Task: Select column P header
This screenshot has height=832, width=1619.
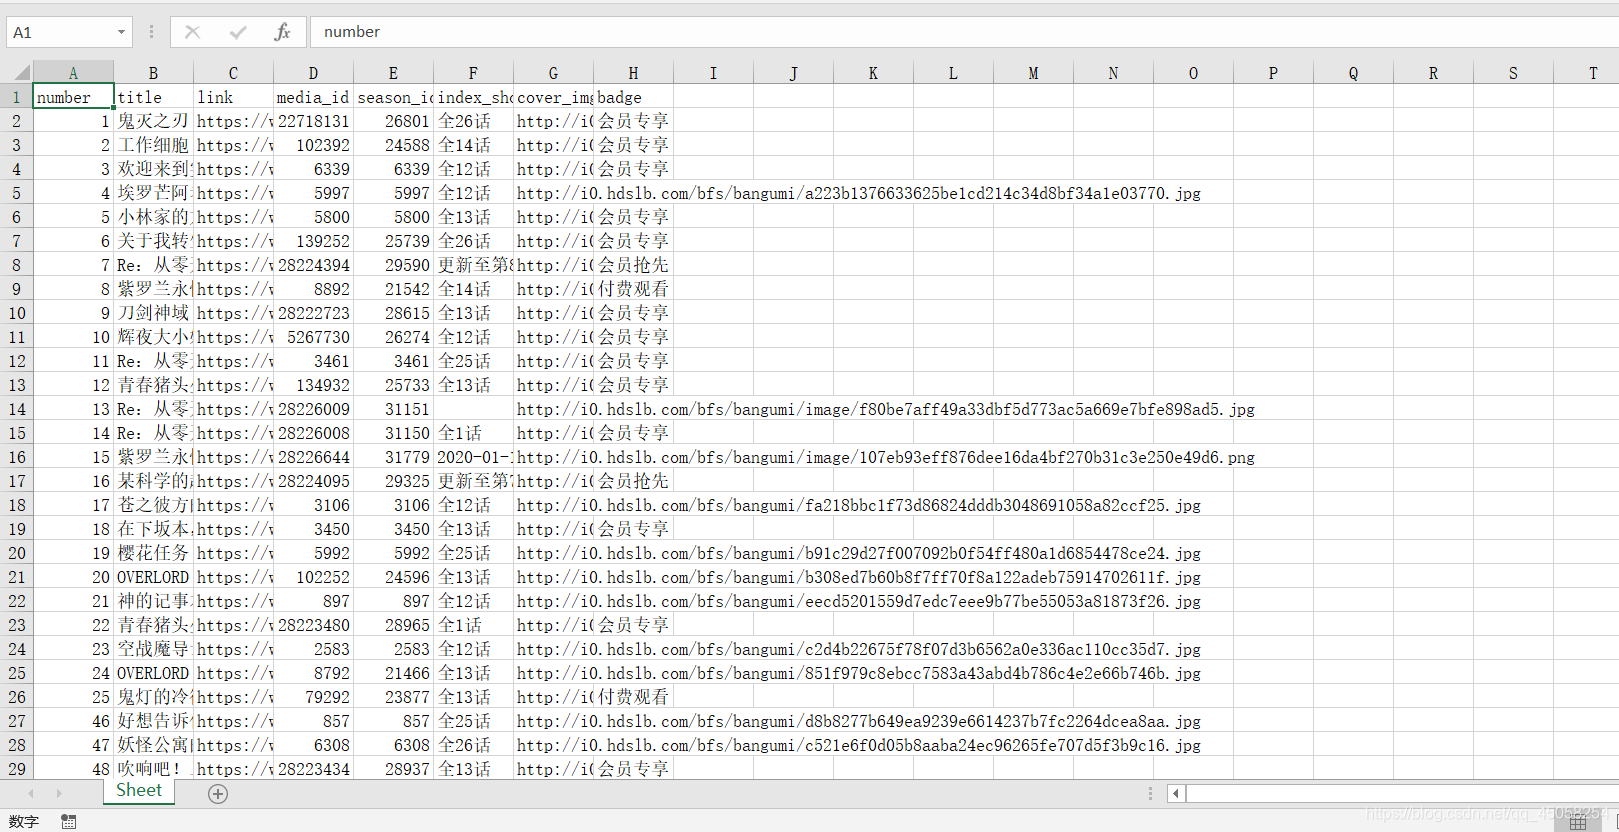Action: click(x=1273, y=73)
